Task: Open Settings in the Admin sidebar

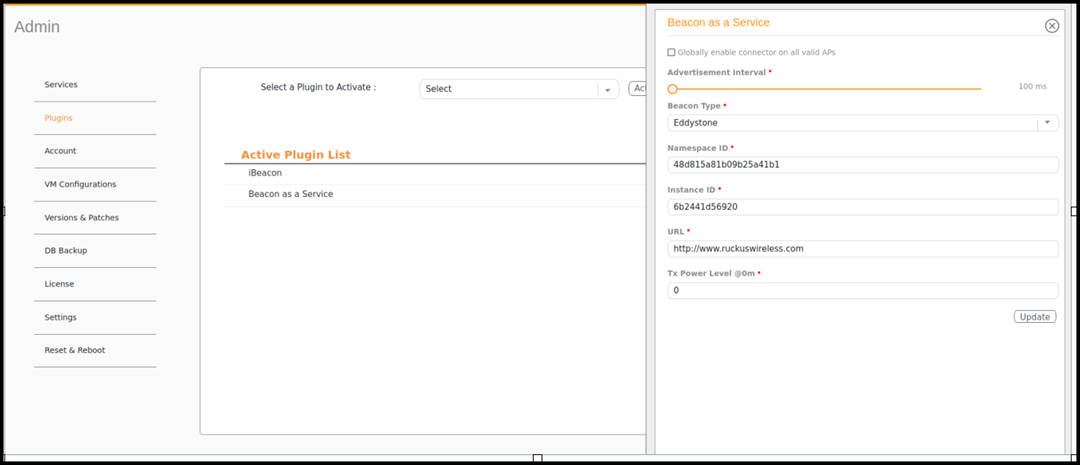Action: pos(61,318)
